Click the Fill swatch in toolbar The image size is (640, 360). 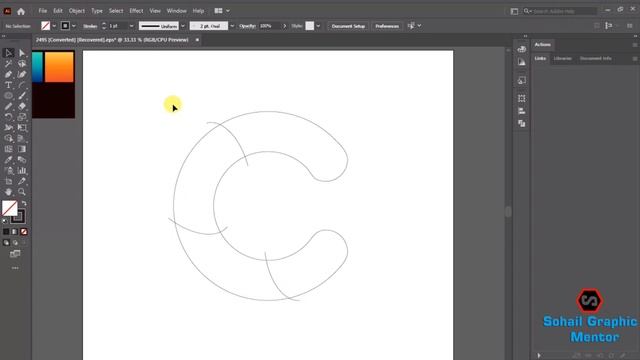pyautogui.click(x=9, y=208)
